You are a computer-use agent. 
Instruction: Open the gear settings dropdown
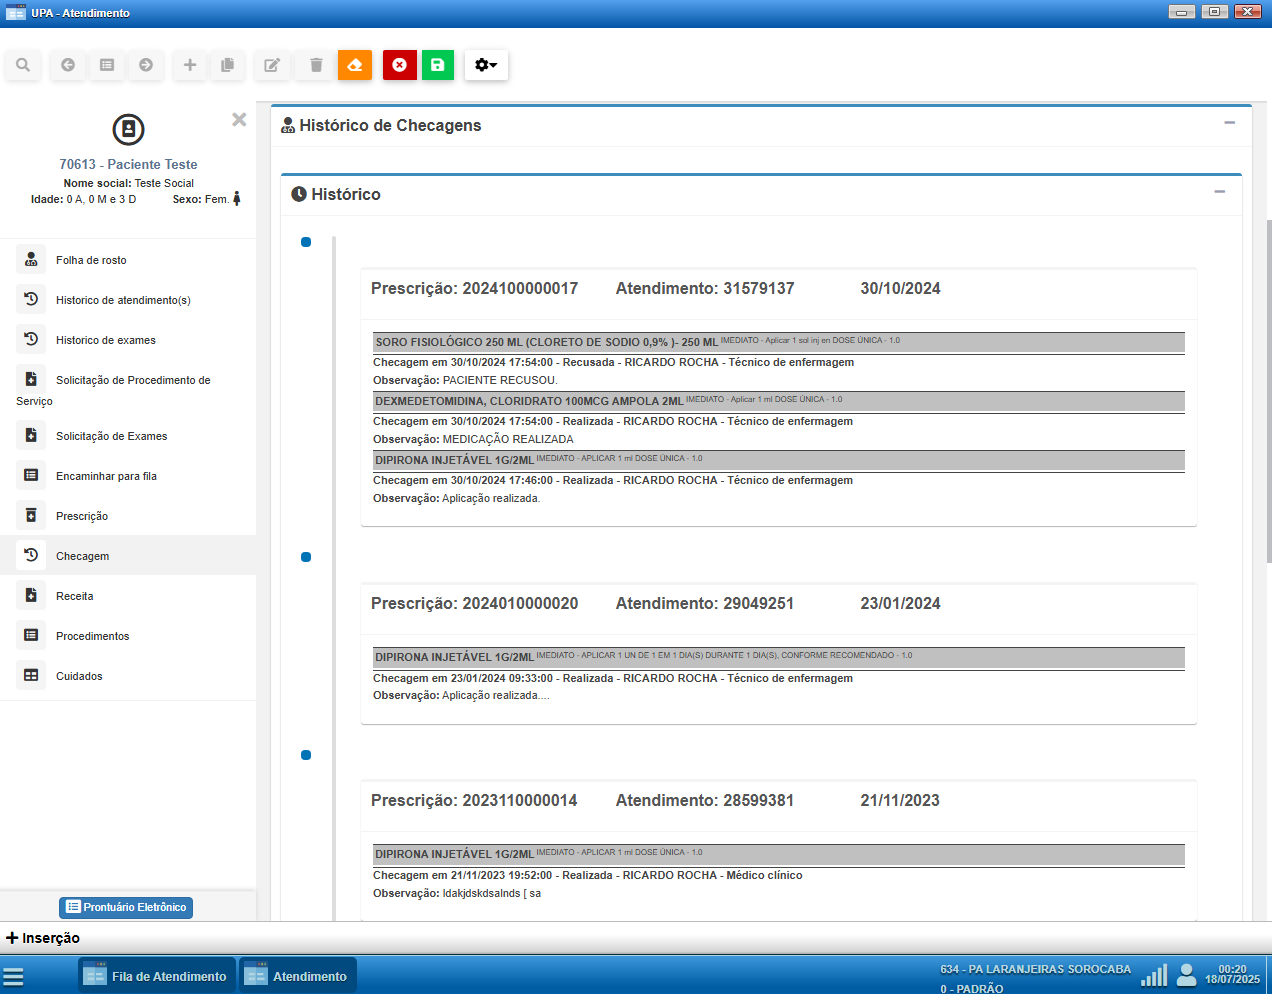pos(486,65)
